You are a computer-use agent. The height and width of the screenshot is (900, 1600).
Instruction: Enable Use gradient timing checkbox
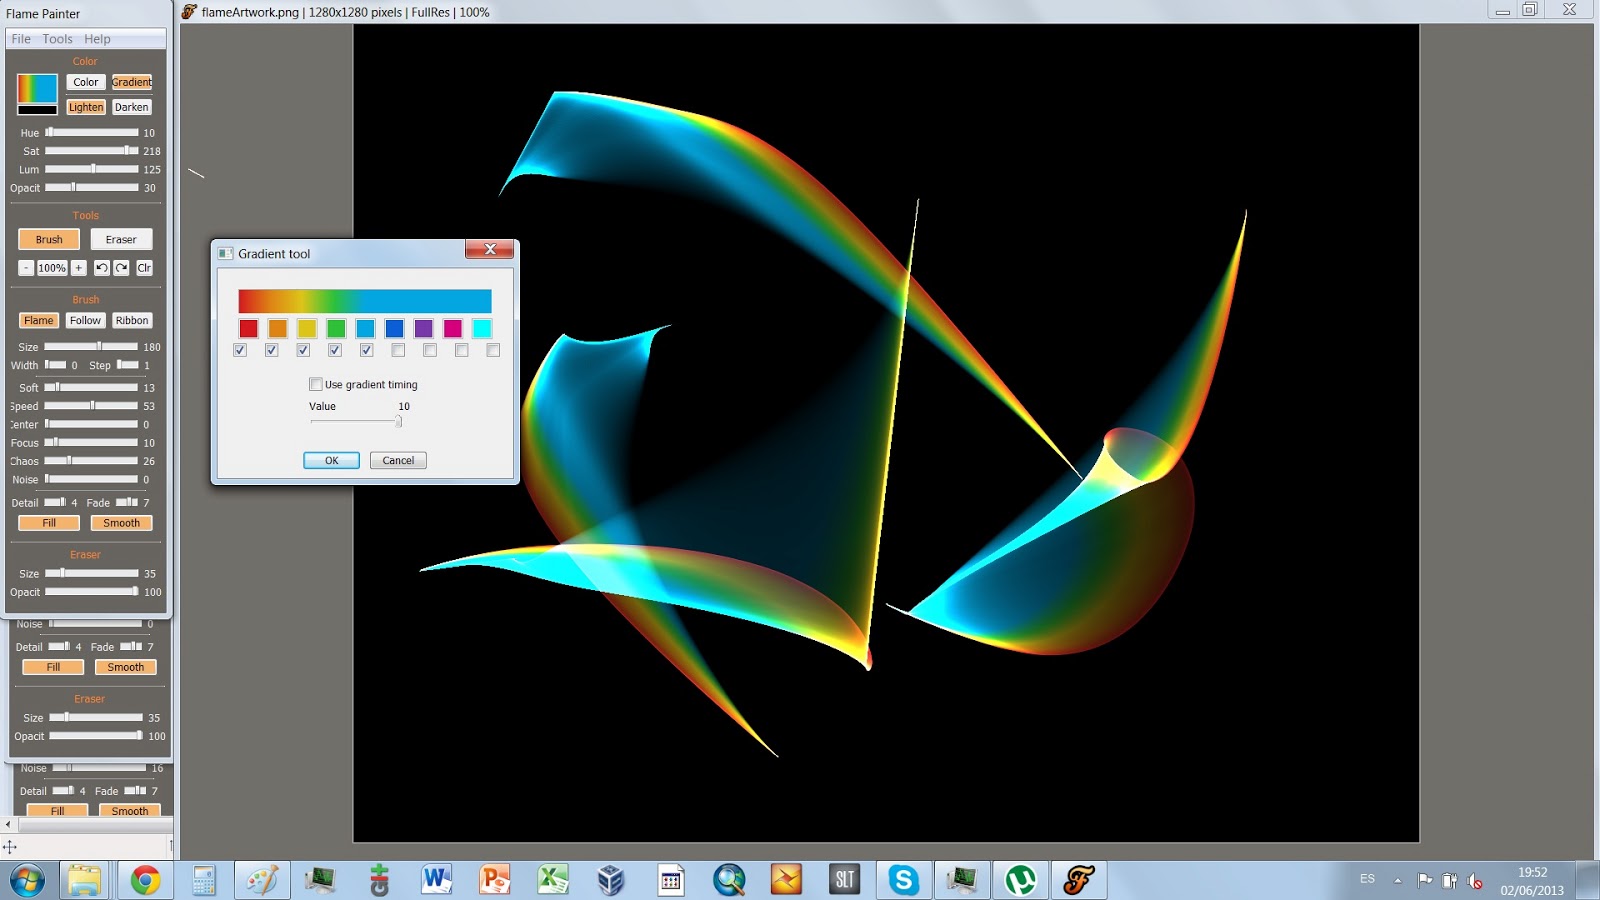tap(316, 384)
